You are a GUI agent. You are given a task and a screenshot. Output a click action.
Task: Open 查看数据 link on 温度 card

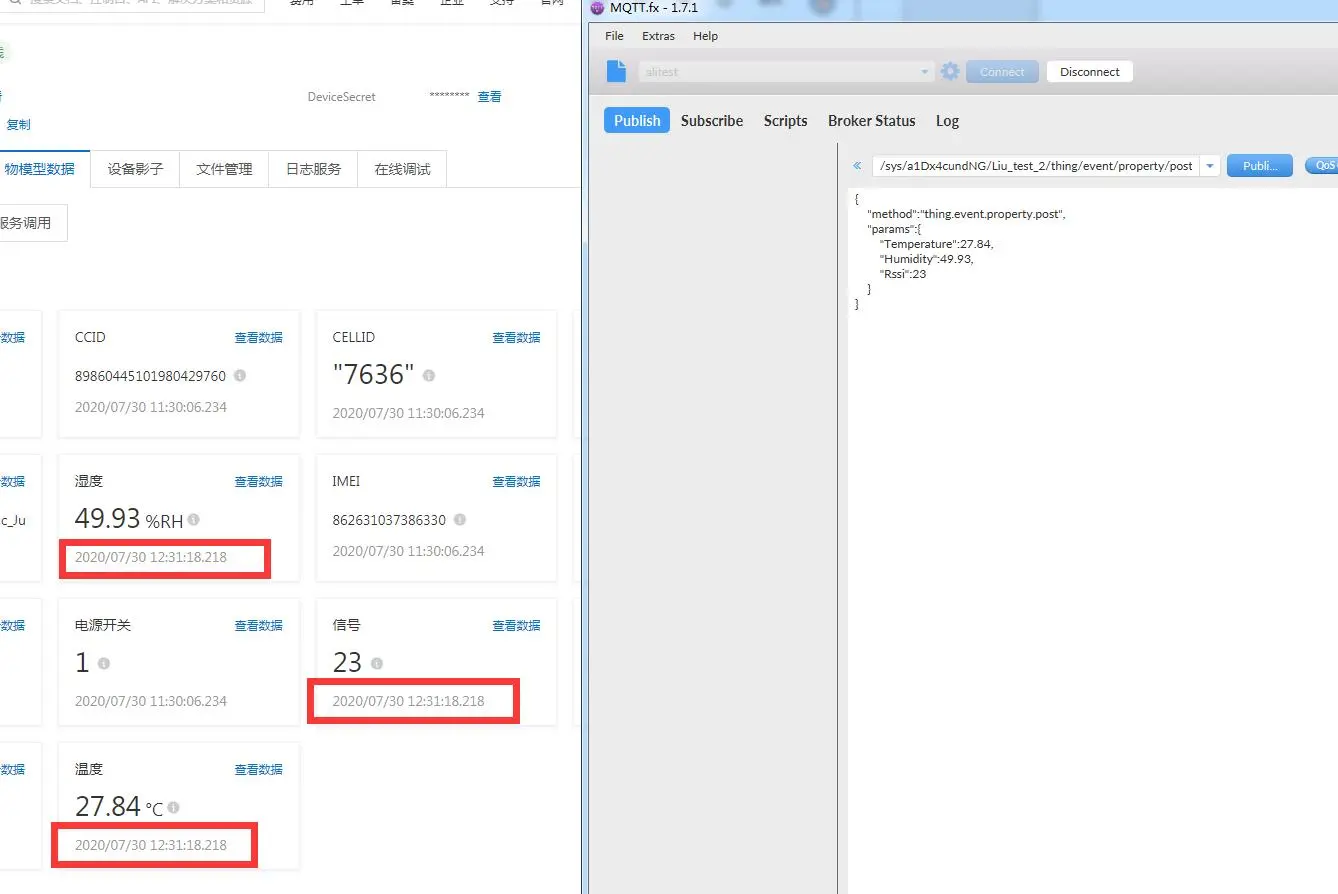258,770
